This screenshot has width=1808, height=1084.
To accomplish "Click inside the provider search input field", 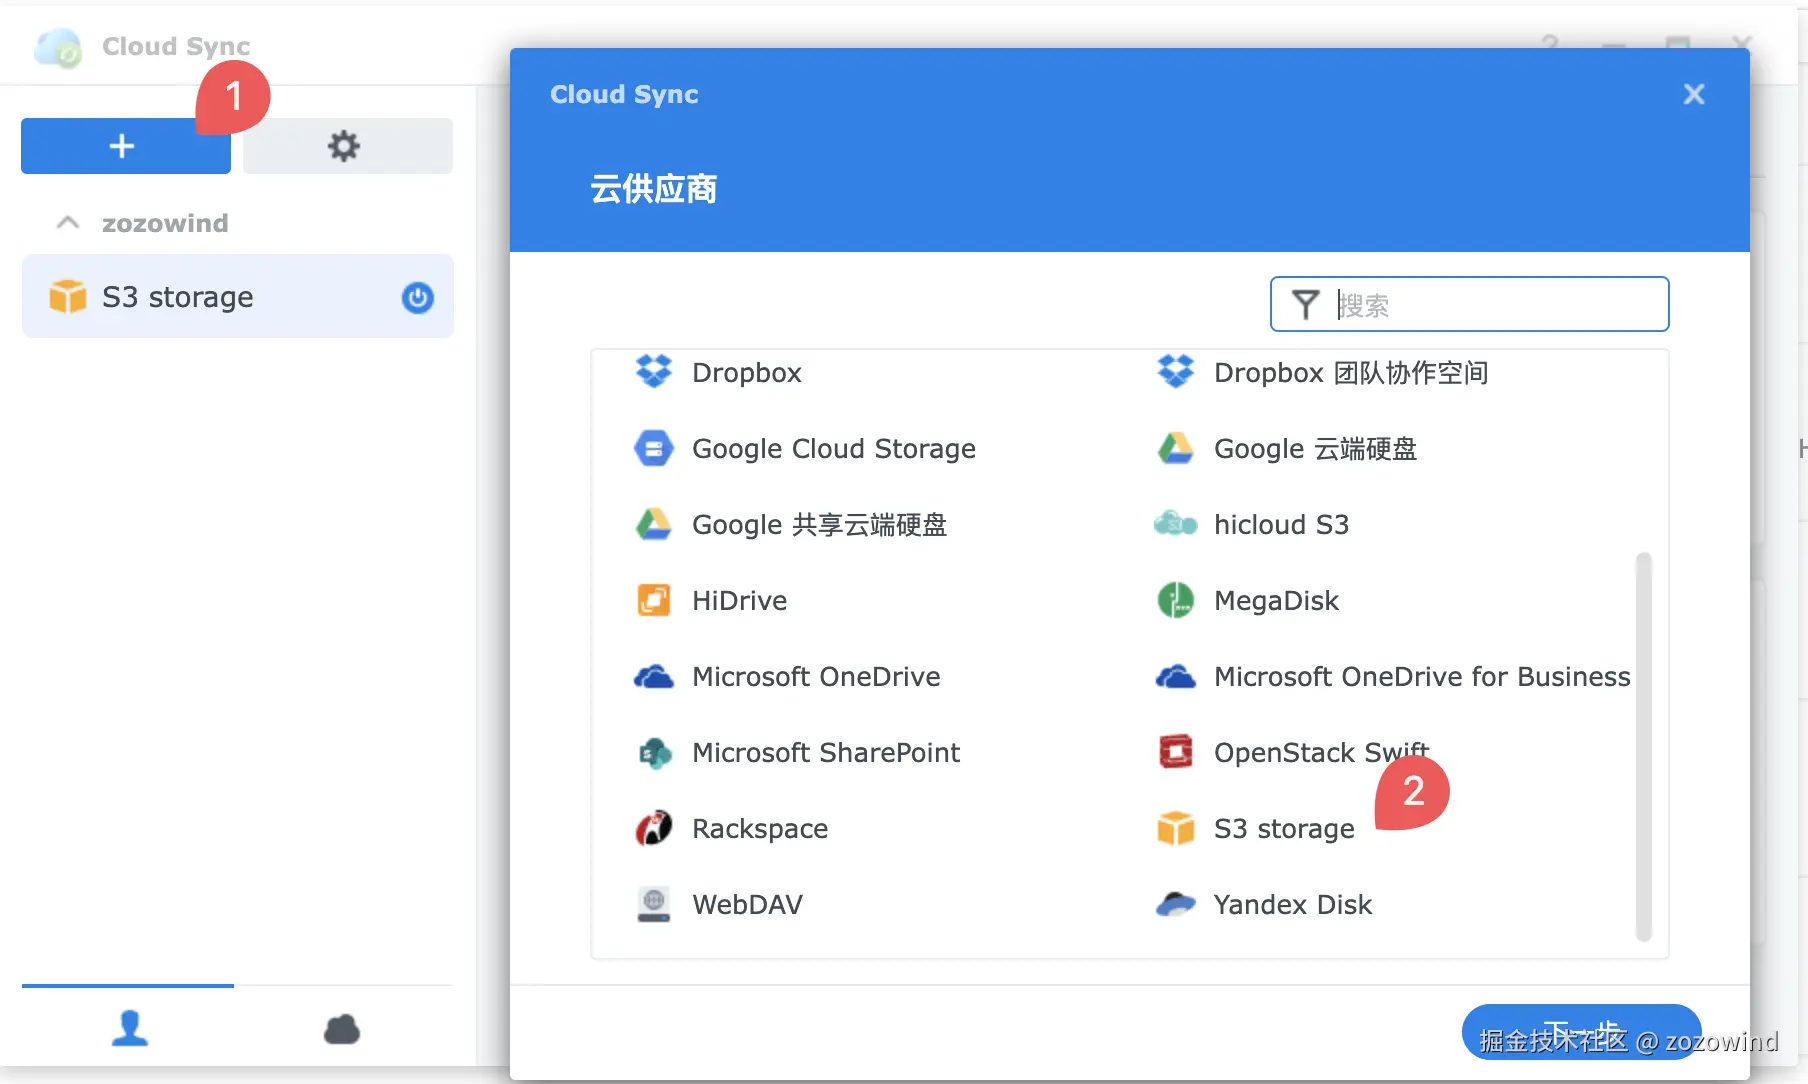I will tap(1470, 304).
